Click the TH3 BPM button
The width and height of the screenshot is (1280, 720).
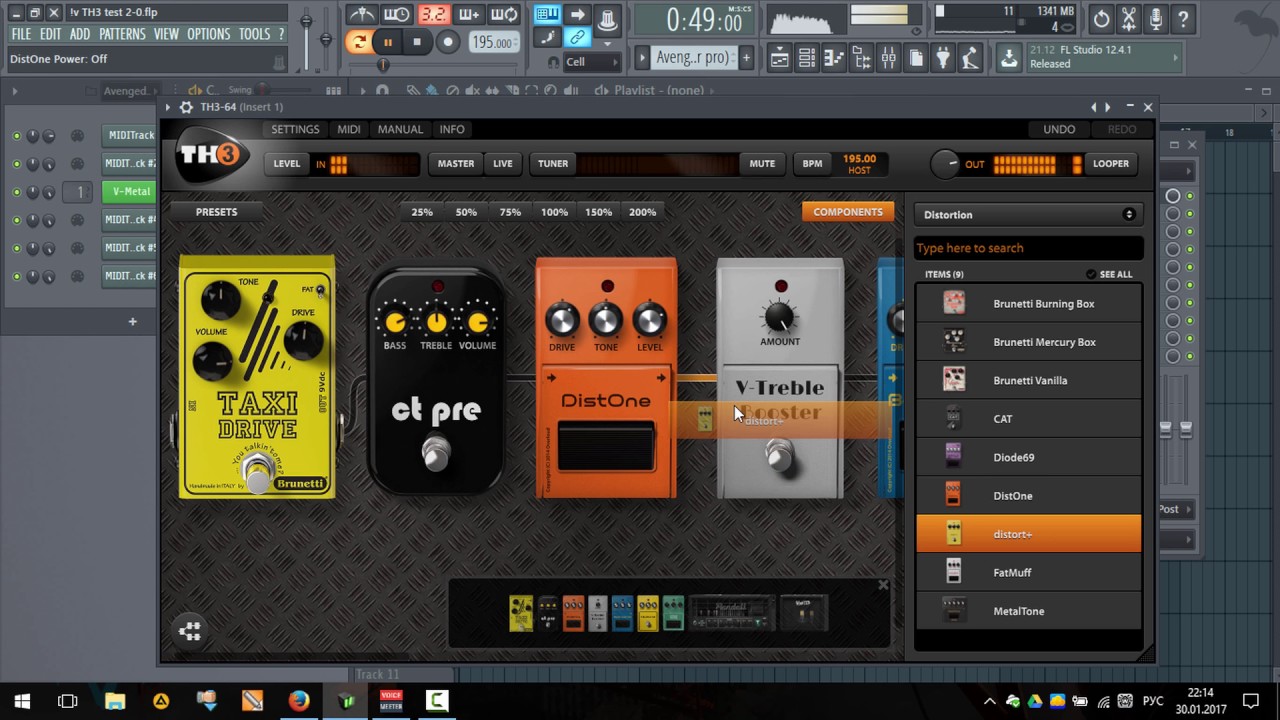click(812, 164)
